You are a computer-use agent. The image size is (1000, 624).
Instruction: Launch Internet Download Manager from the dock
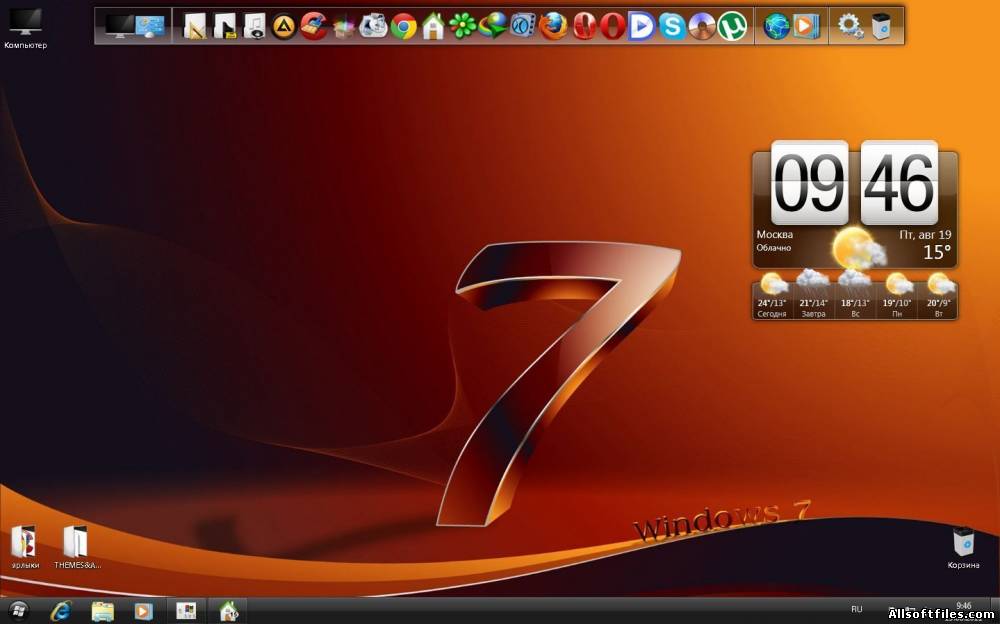coord(493,26)
